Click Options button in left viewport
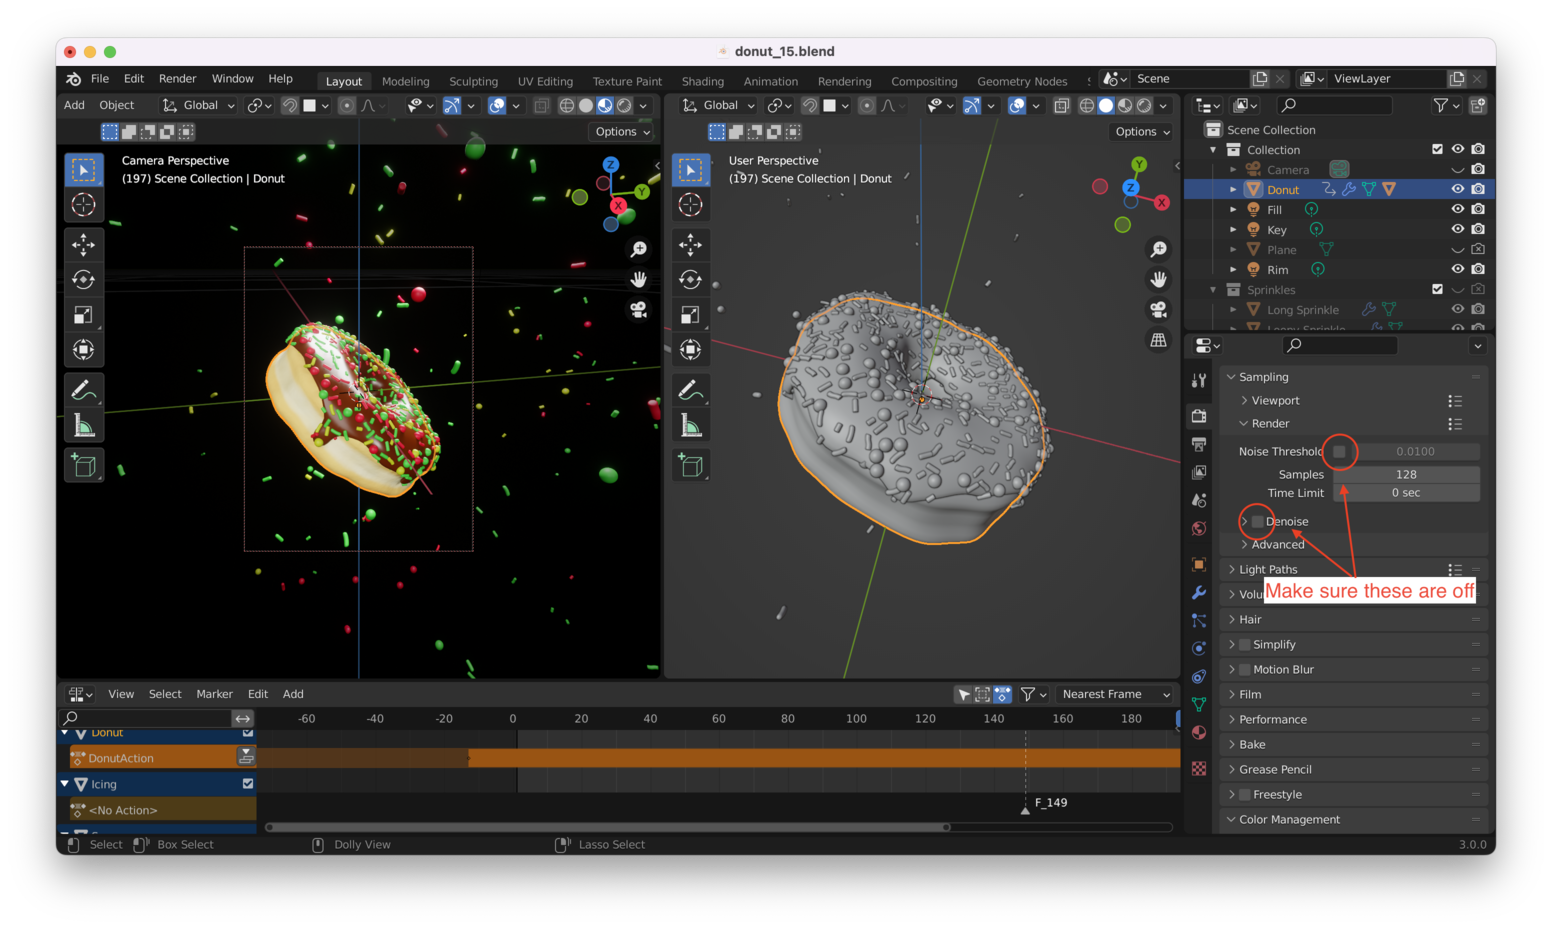 622,132
